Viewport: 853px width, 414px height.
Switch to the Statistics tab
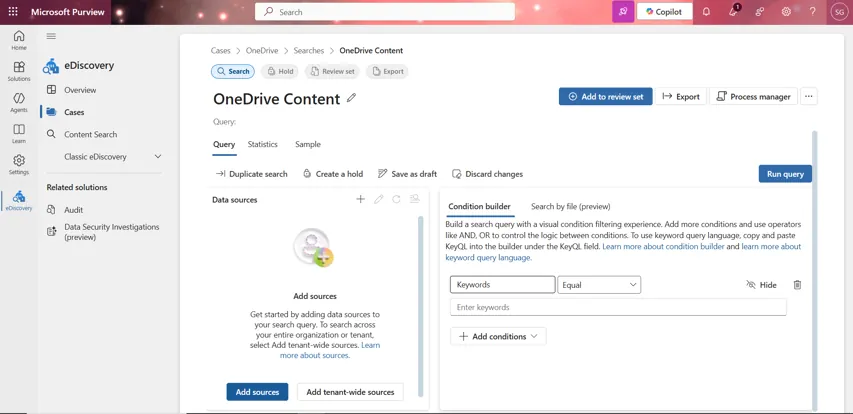click(x=263, y=144)
